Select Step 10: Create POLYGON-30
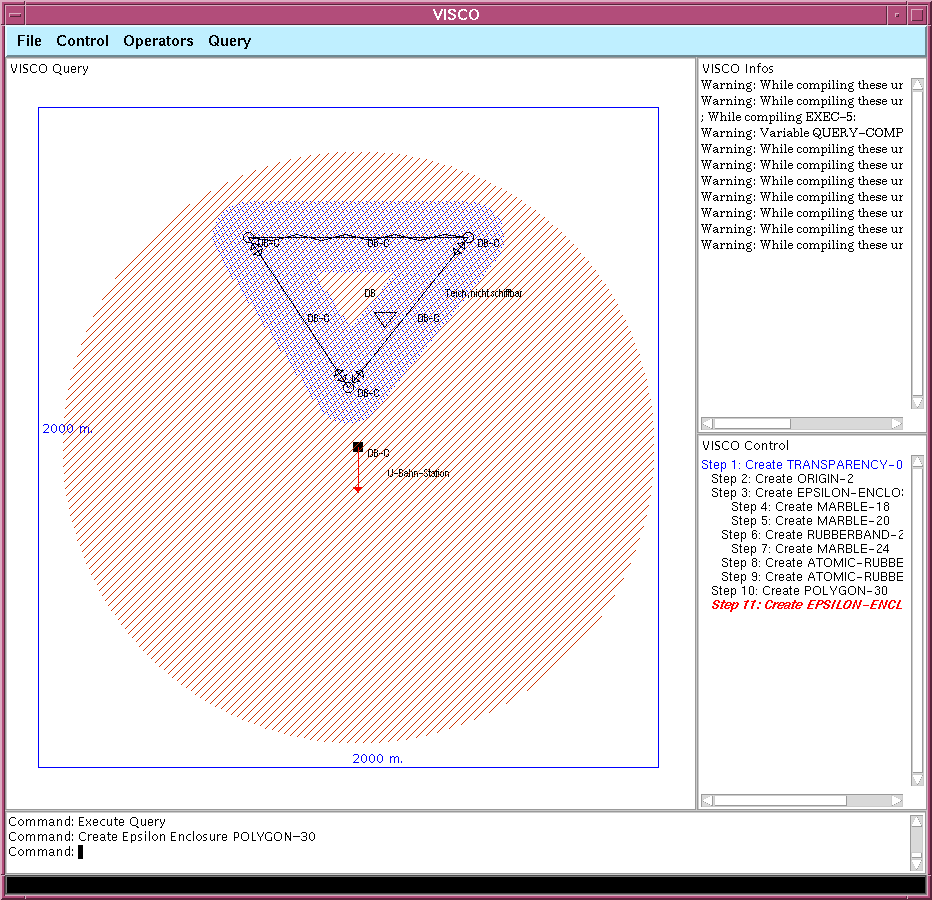This screenshot has width=932, height=900. (799, 591)
